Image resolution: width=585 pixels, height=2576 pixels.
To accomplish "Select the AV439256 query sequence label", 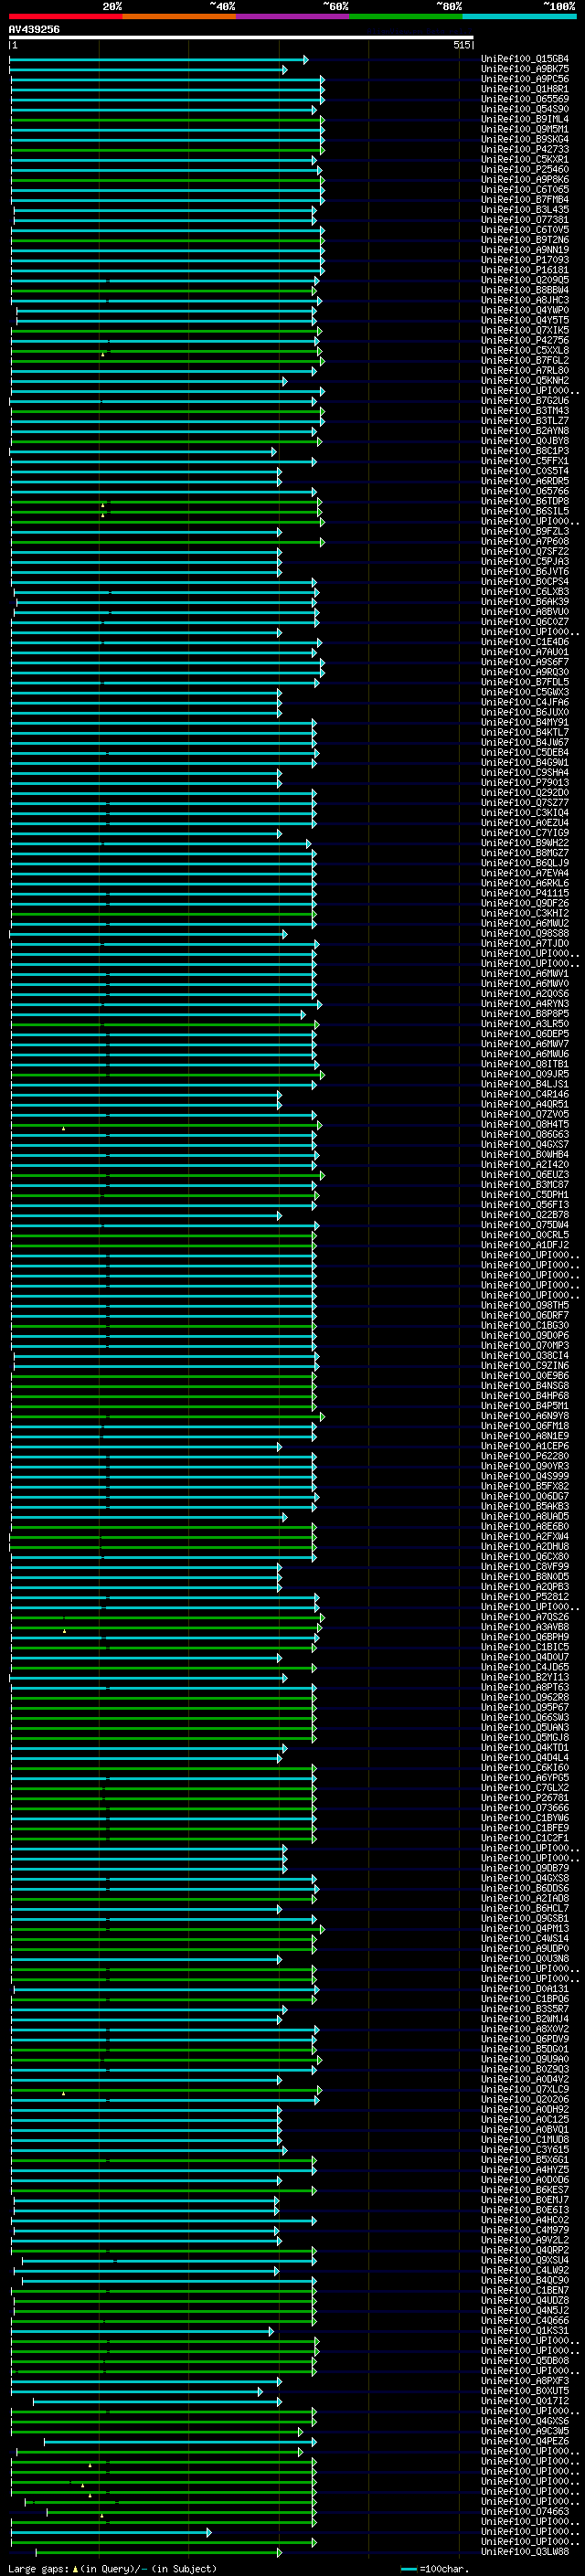I will click(x=34, y=29).
